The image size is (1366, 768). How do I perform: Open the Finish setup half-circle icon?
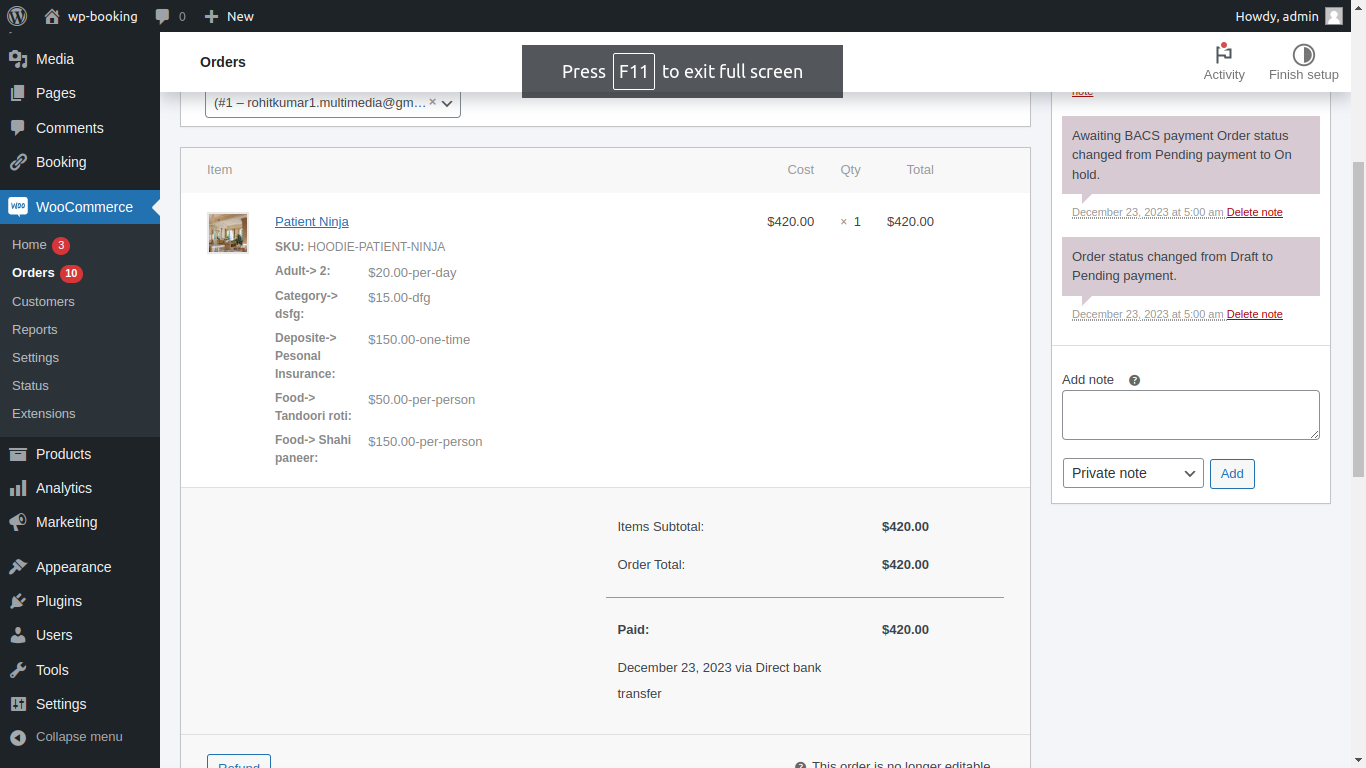1303,54
